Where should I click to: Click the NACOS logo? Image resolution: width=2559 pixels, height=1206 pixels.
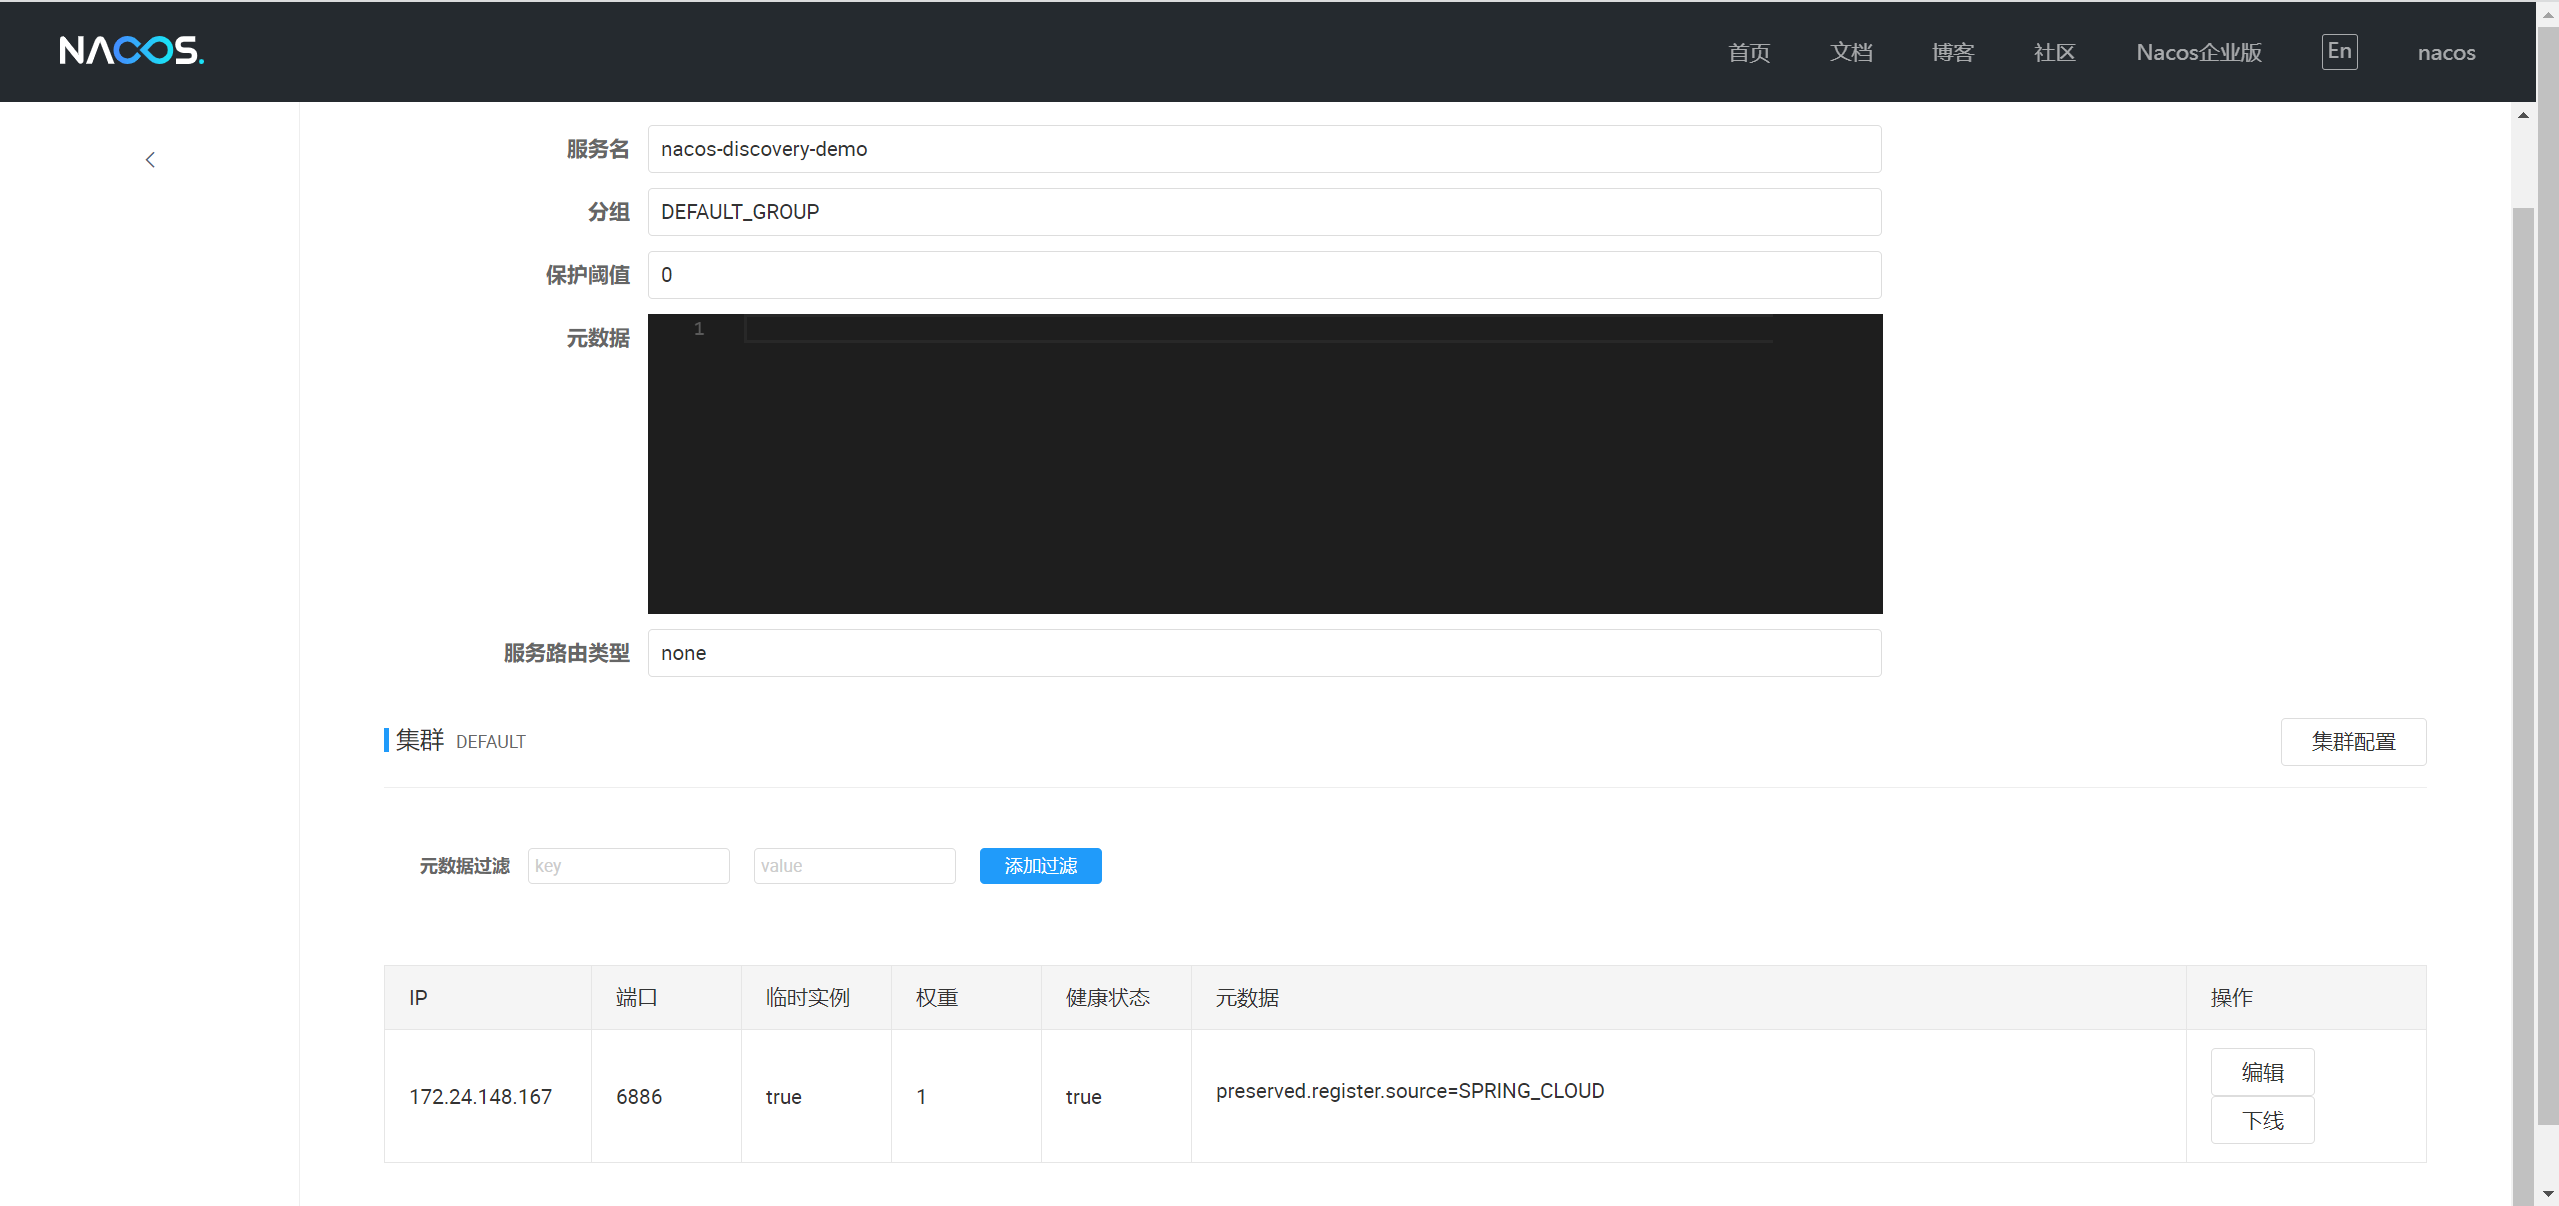(131, 50)
